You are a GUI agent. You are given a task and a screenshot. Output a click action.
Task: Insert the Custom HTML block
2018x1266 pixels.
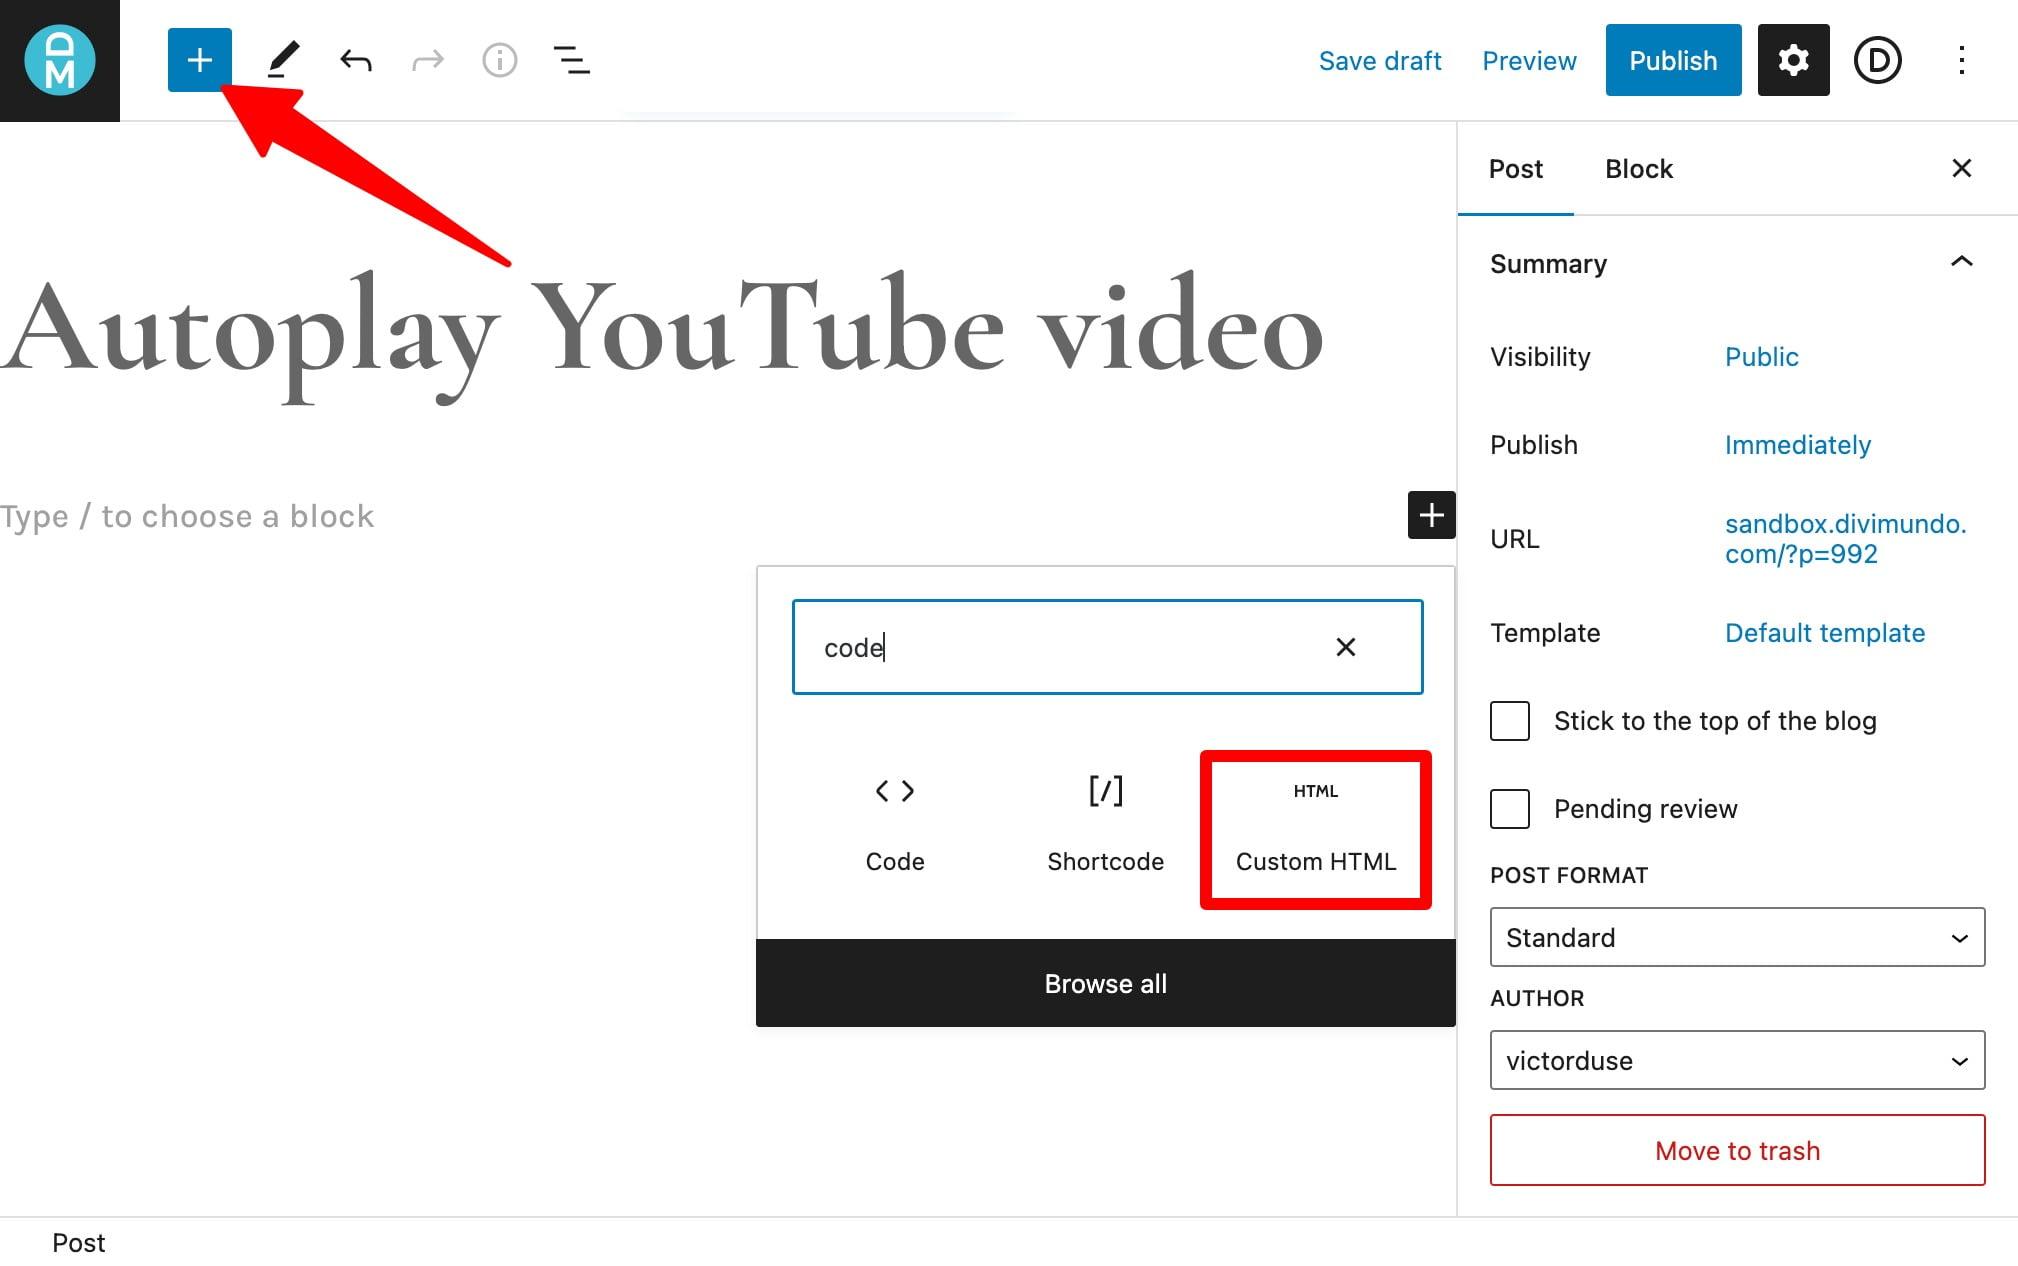click(1315, 828)
